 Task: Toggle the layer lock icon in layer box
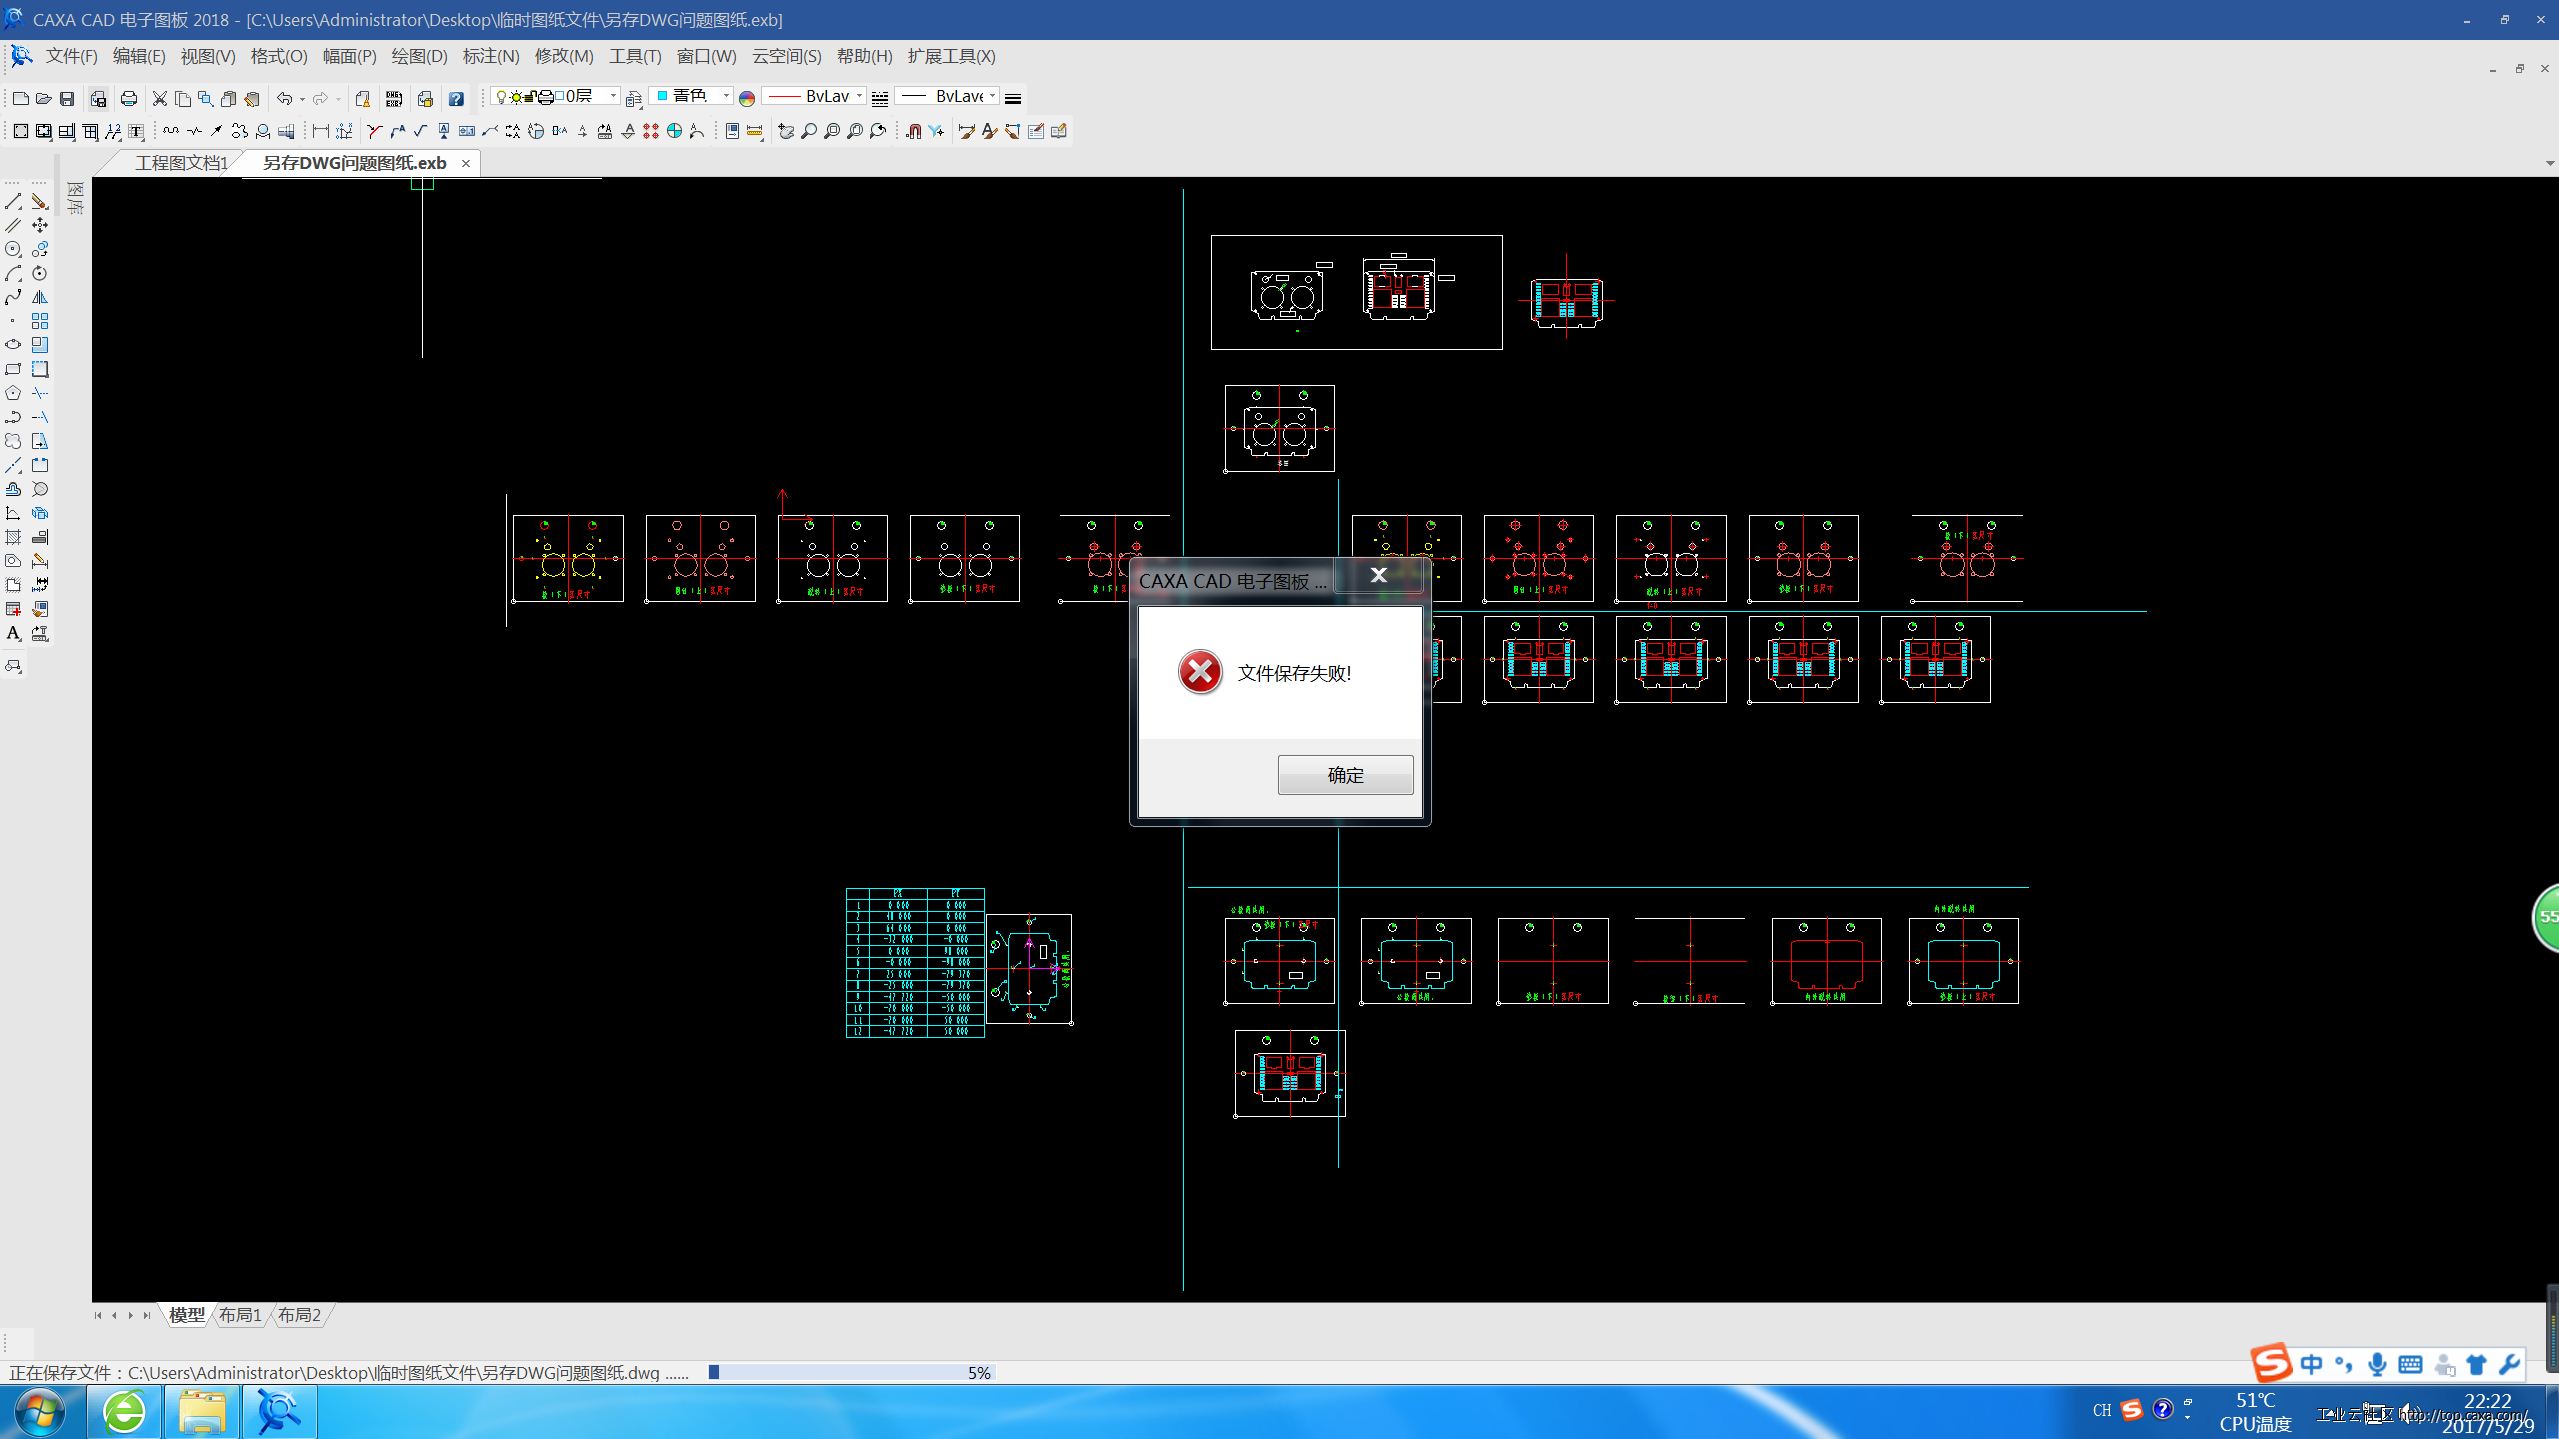pyautogui.click(x=532, y=96)
